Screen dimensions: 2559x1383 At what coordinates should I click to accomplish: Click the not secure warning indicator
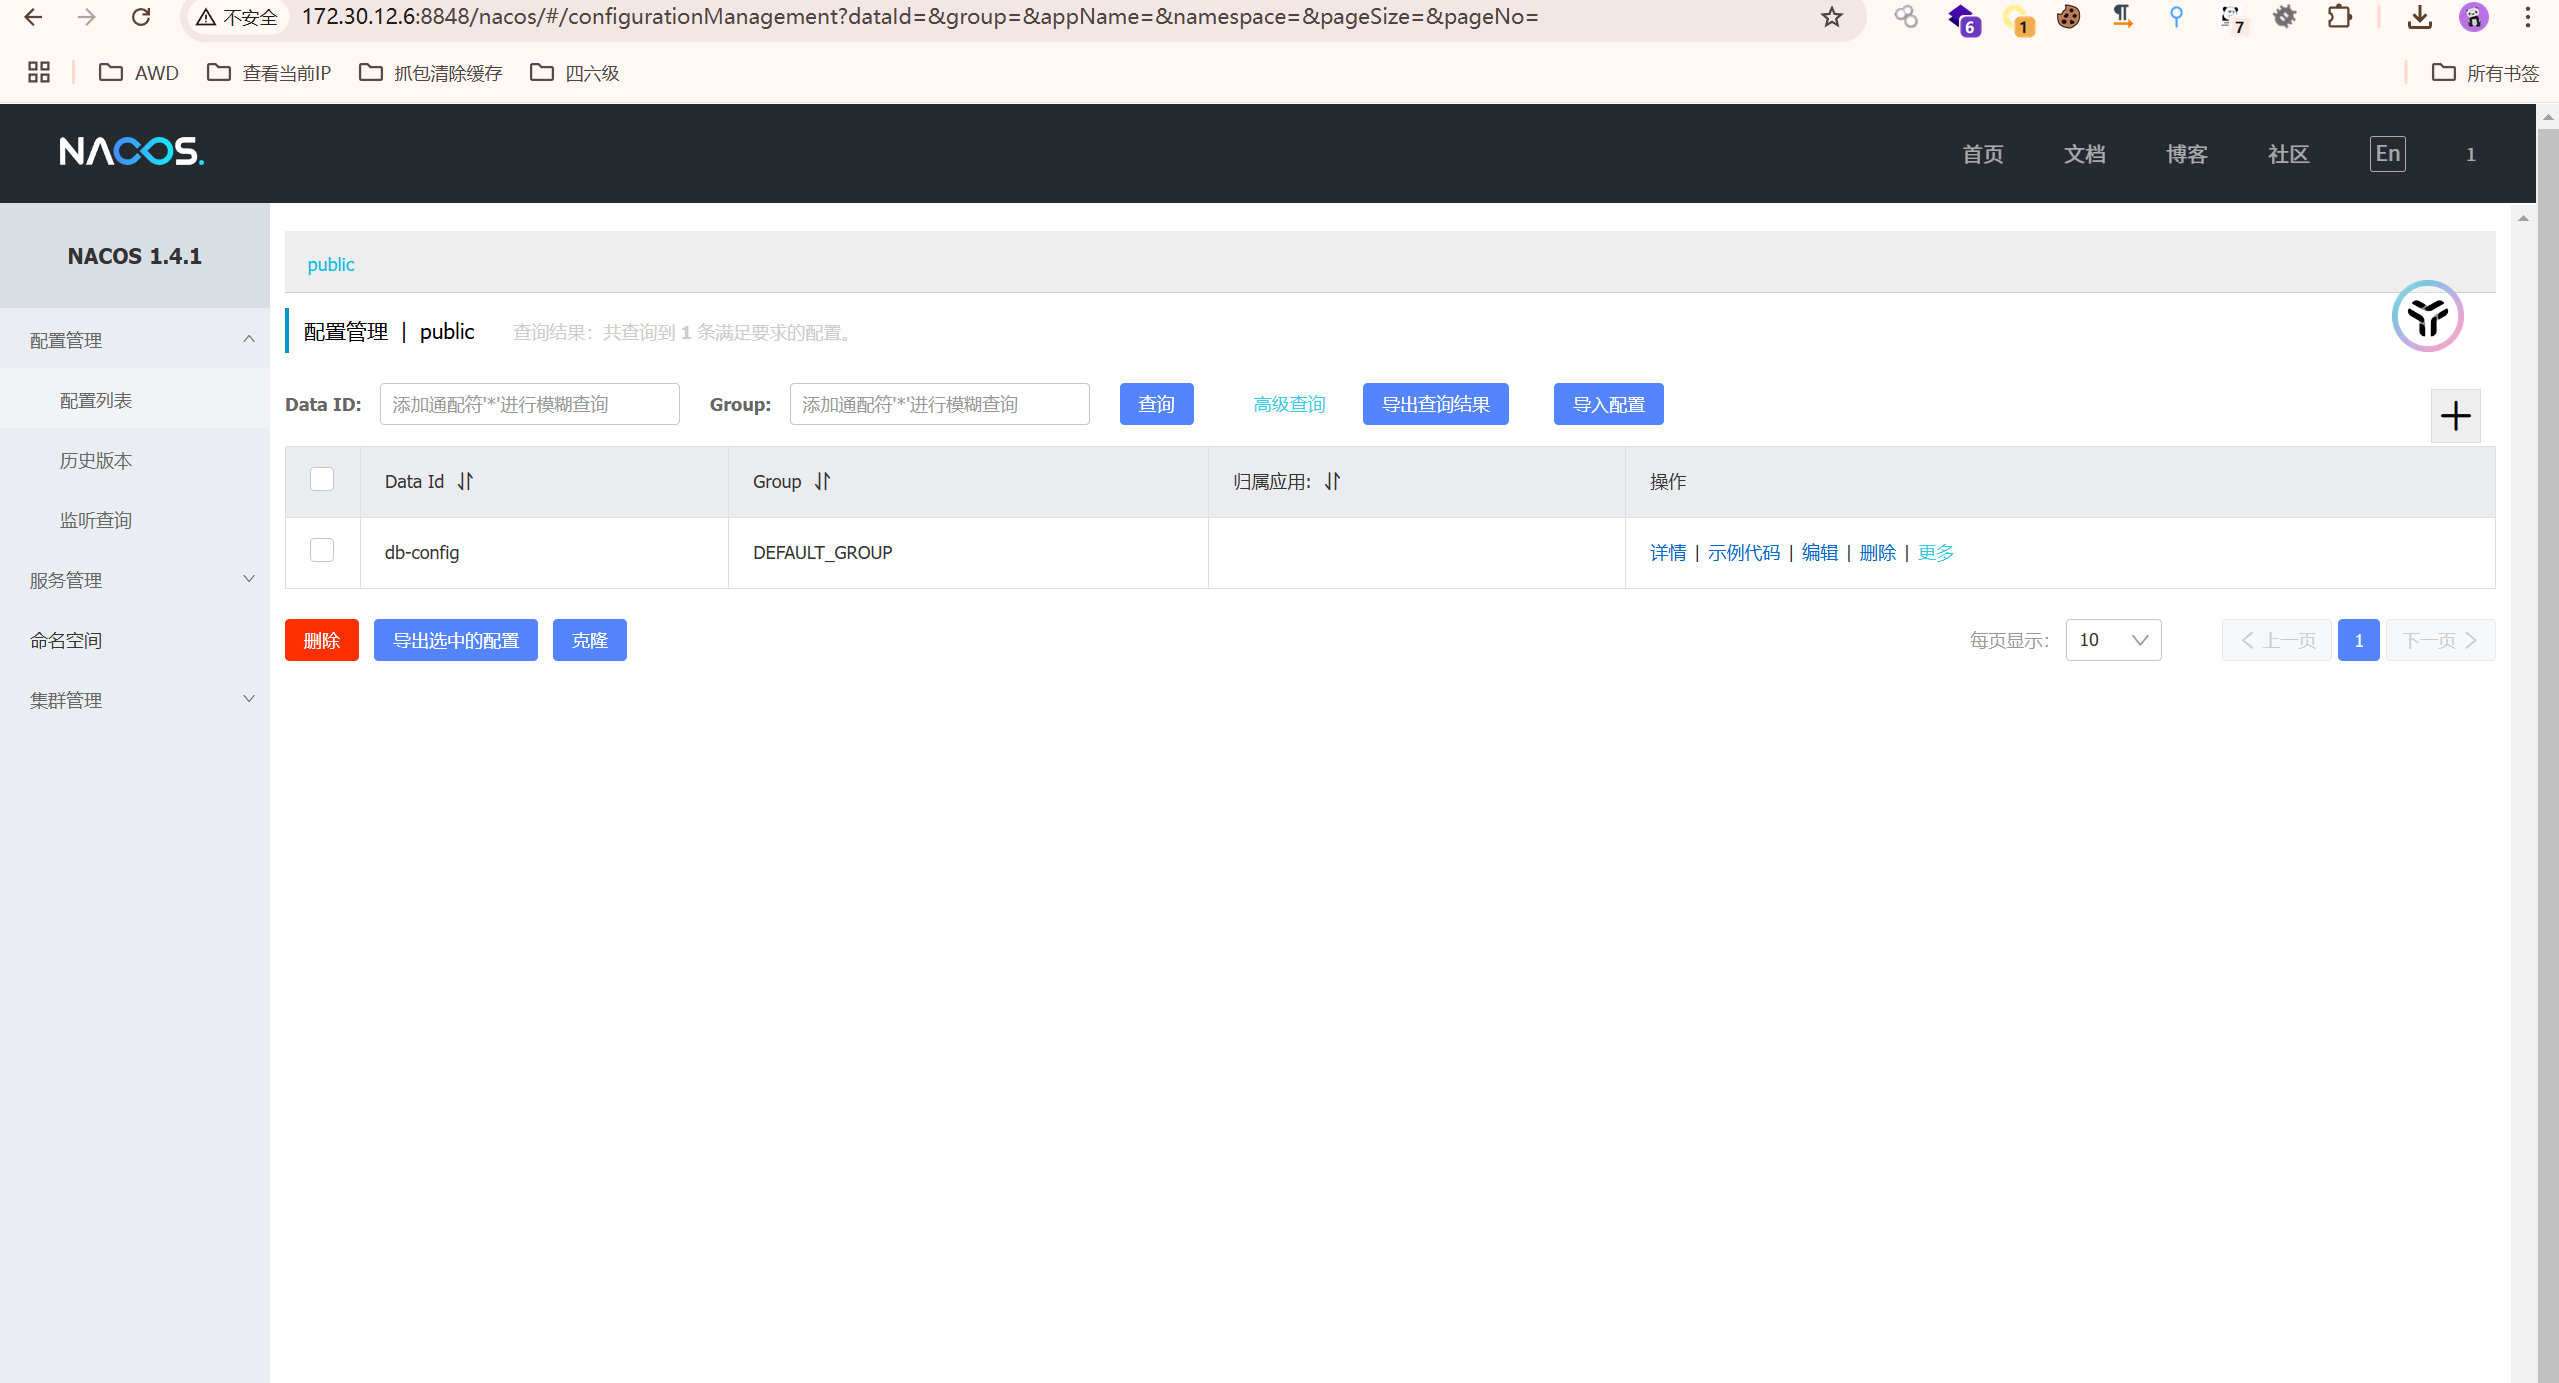236,17
